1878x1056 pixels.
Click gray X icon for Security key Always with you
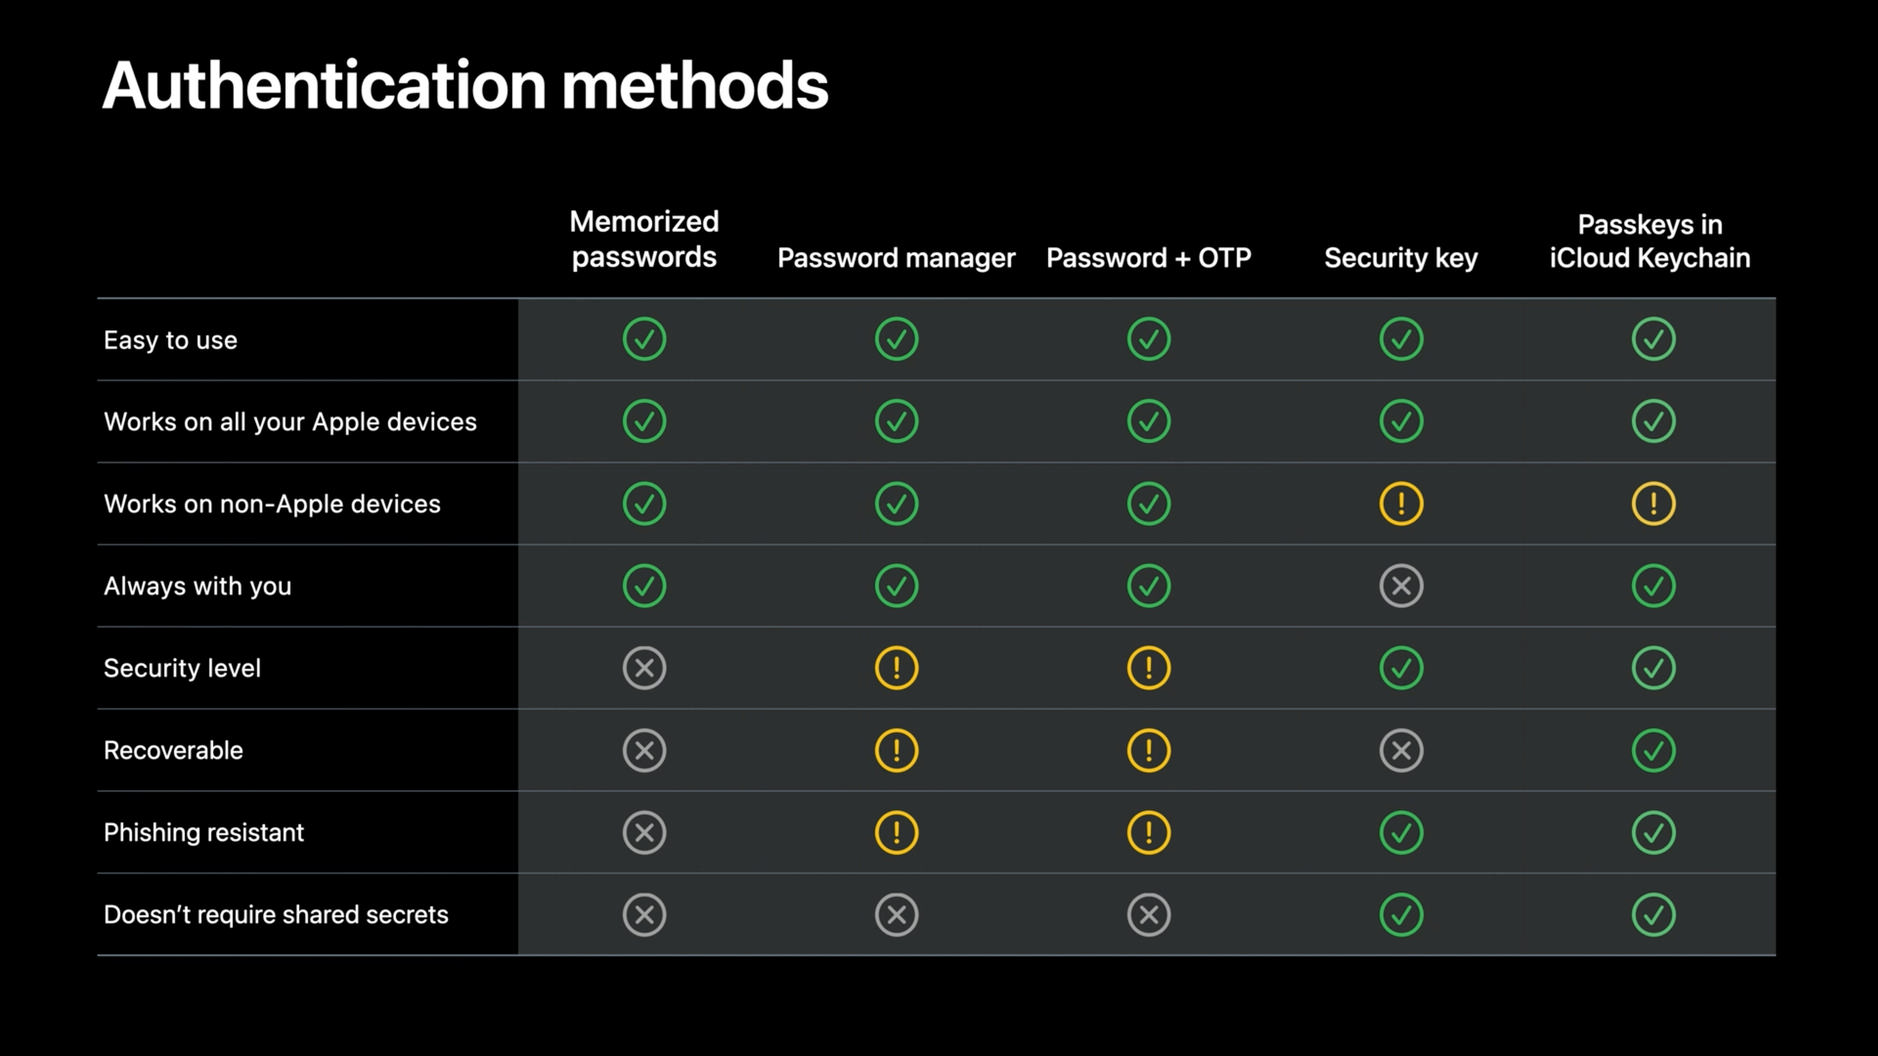pos(1401,586)
